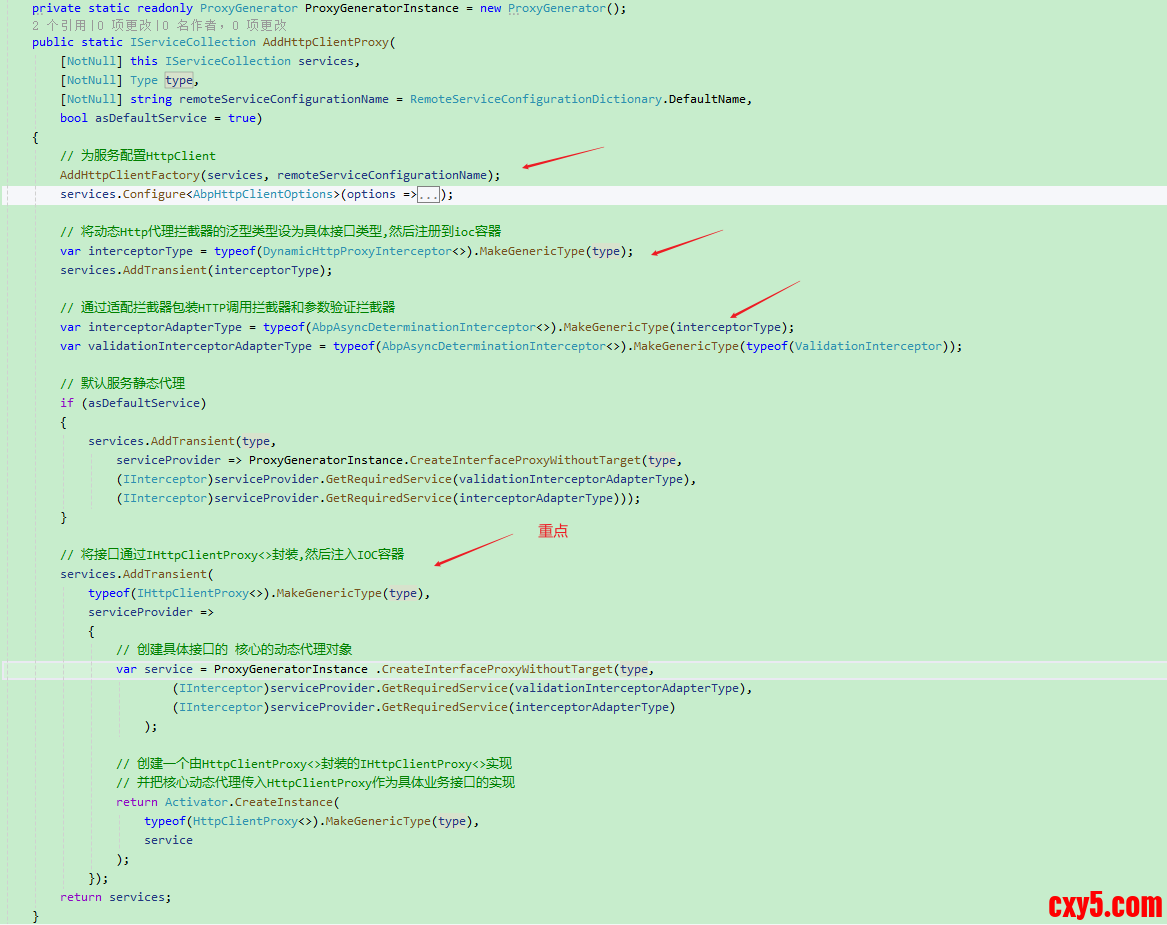This screenshot has width=1167, height=925.
Task: Click the "return services;" statement
Action: click(115, 897)
